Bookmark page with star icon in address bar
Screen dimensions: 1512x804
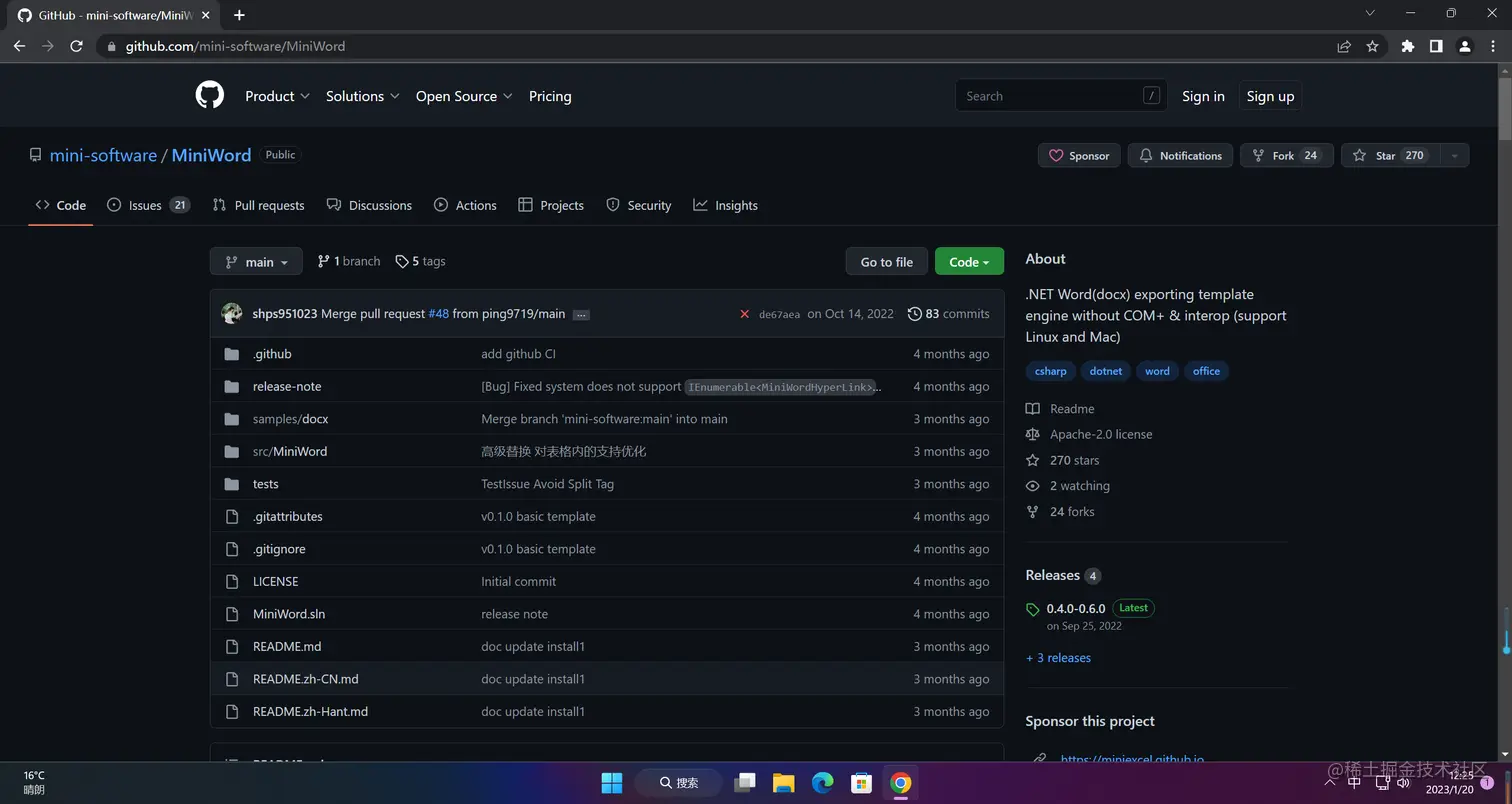click(x=1372, y=46)
